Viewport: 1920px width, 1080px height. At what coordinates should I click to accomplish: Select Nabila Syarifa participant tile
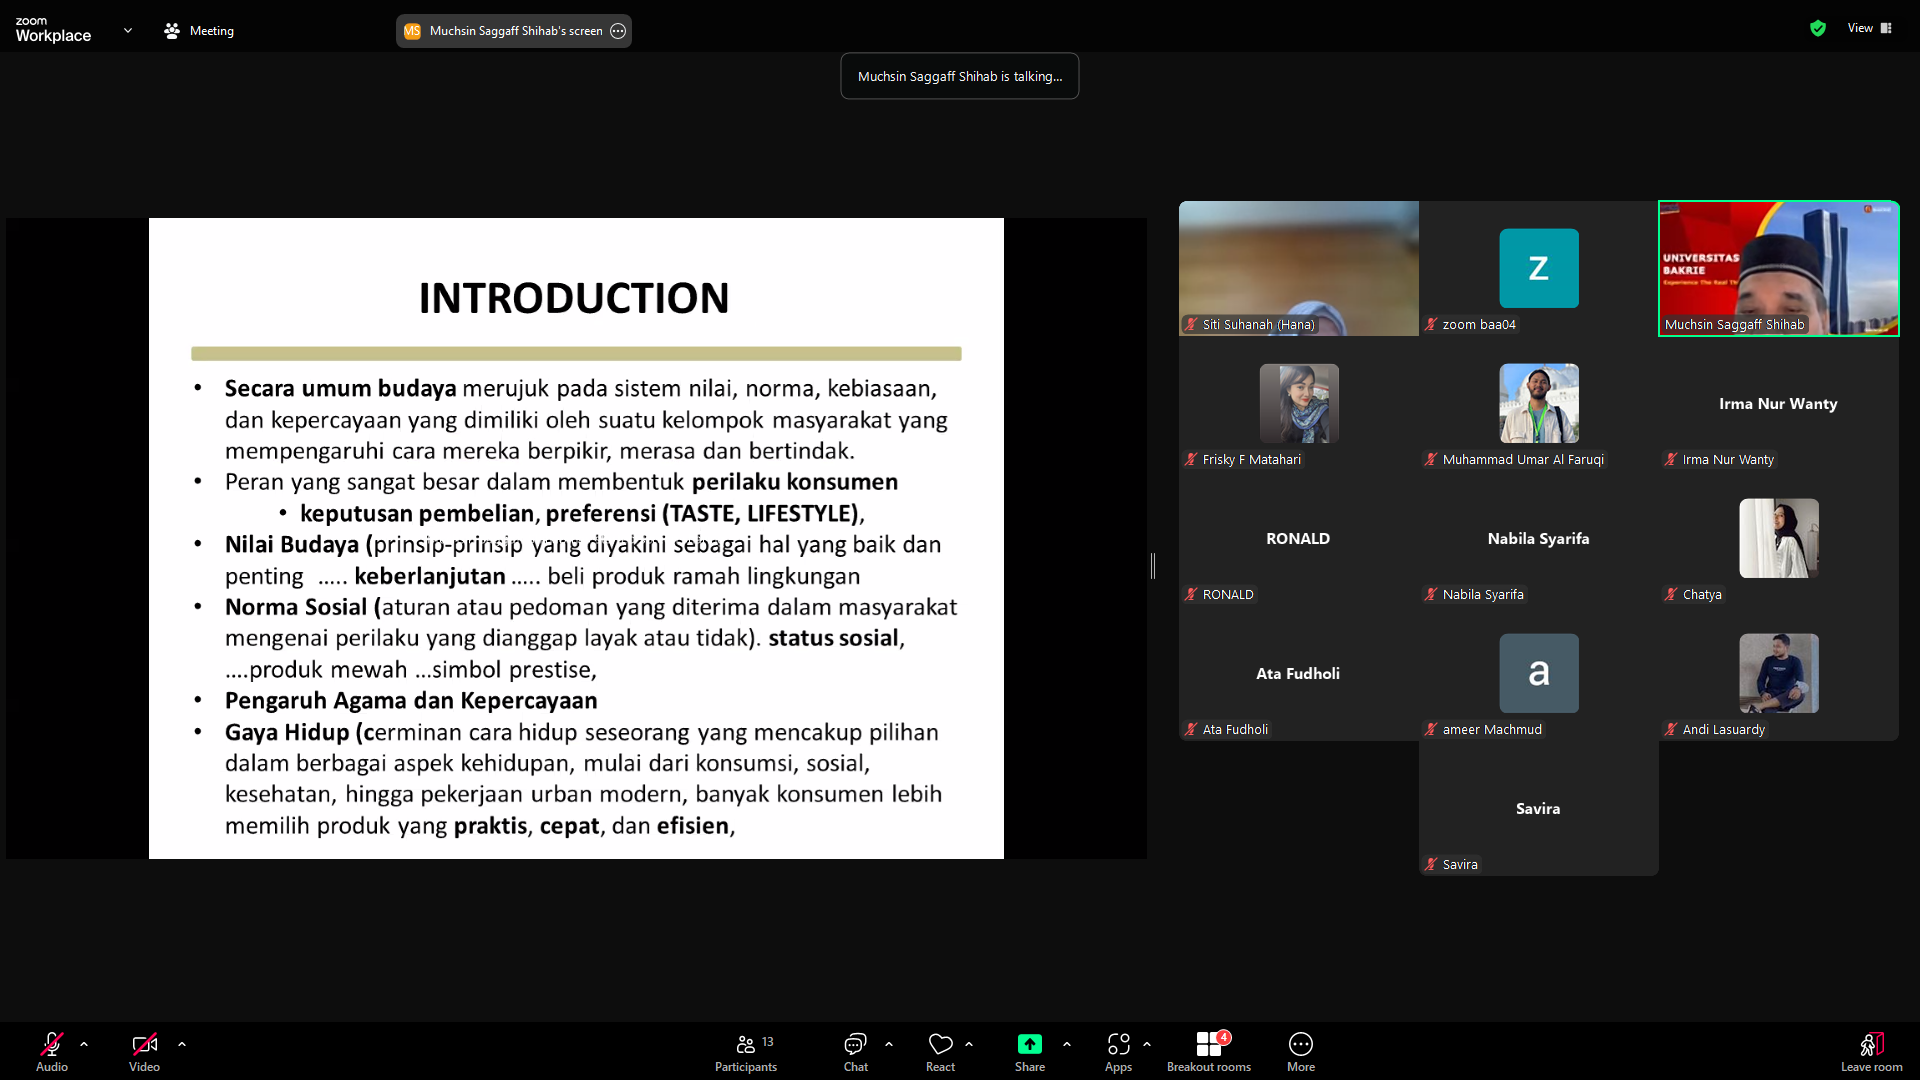(1538, 538)
